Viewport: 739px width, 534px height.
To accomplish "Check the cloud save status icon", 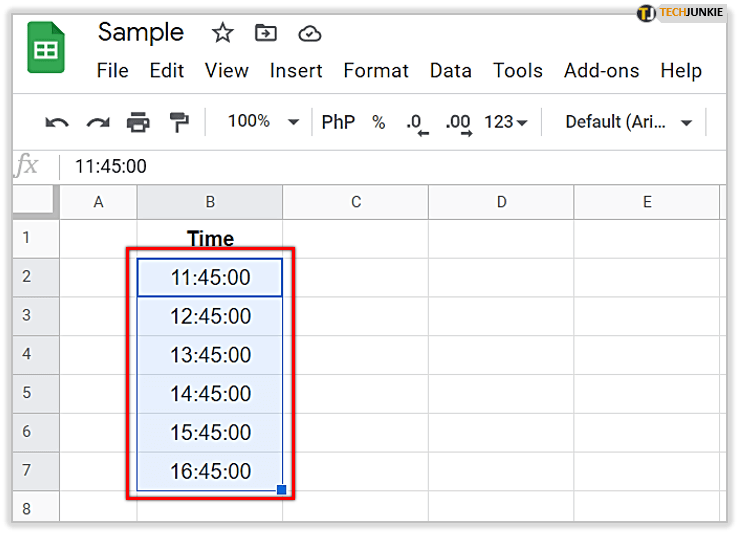I will 310,33.
